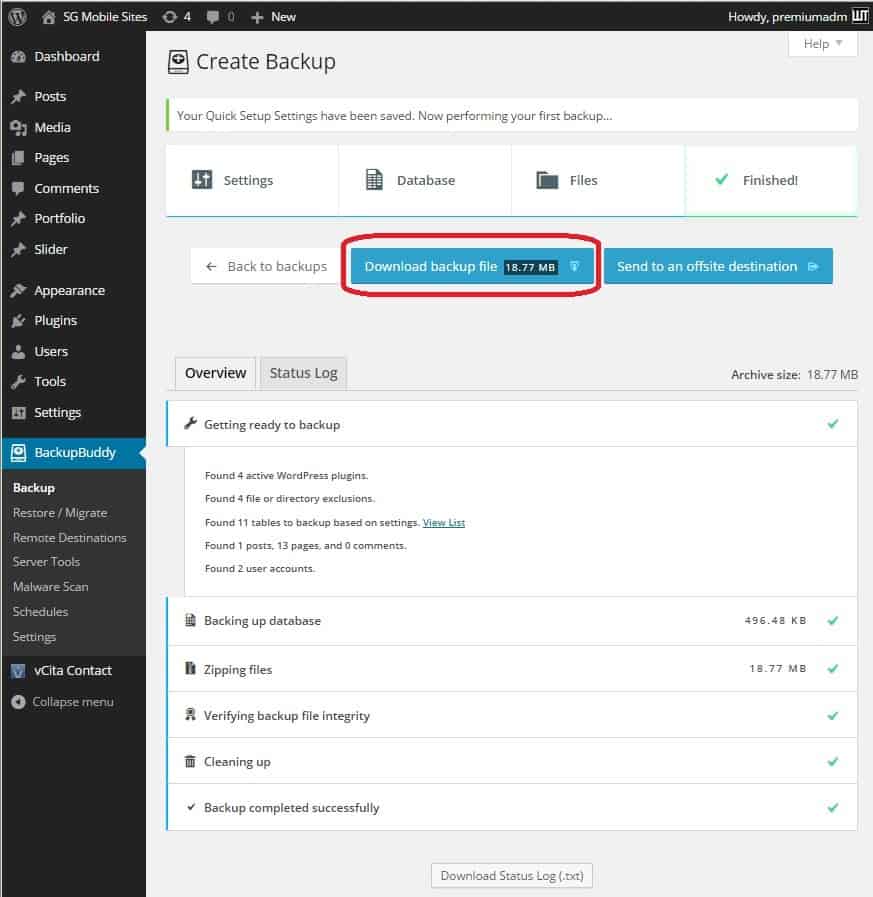The height and width of the screenshot is (897, 873).
Task: Click the Plugins plug icon
Action: click(x=18, y=321)
